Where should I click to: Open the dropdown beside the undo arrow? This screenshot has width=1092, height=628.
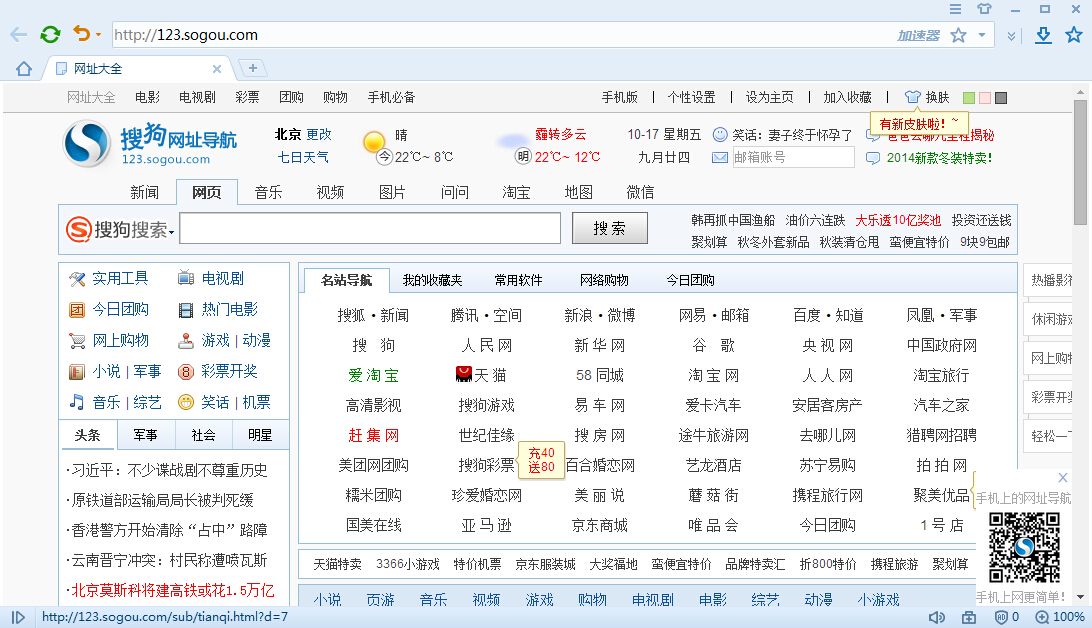click(x=98, y=35)
